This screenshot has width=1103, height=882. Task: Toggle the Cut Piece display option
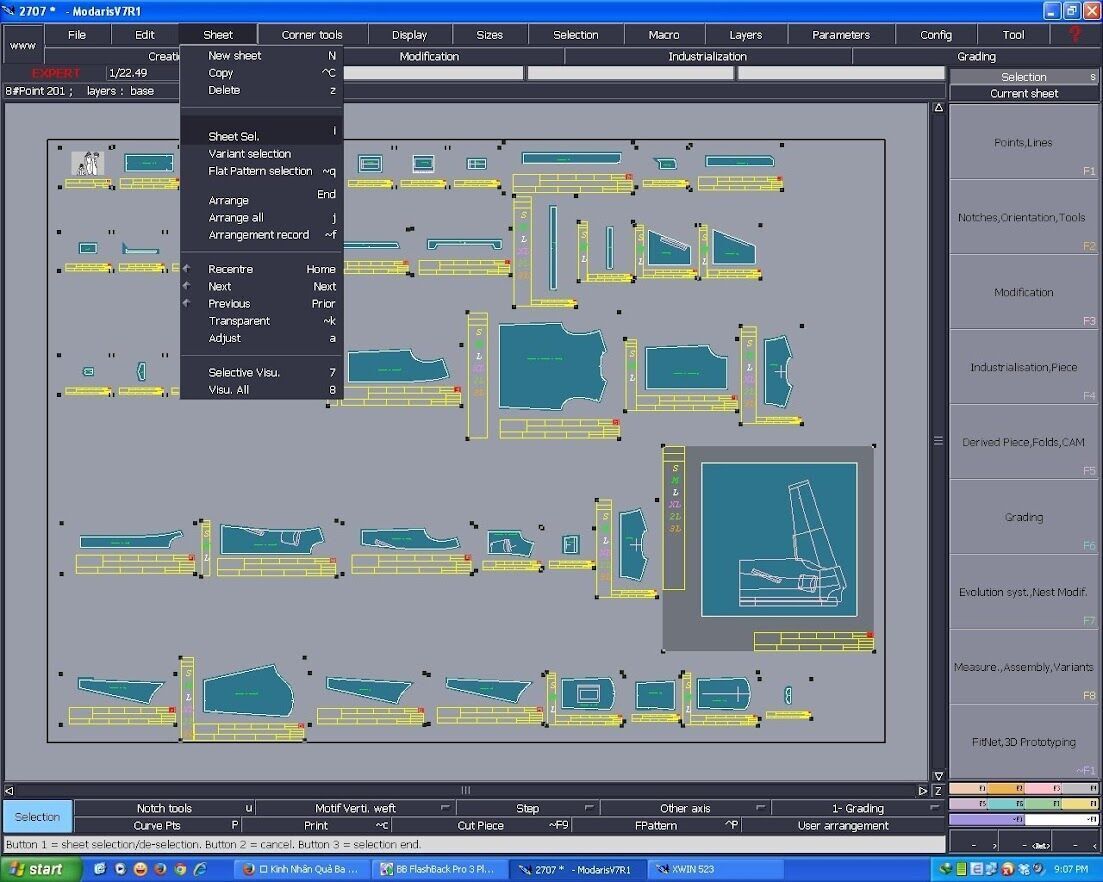pyautogui.click(x=480, y=825)
